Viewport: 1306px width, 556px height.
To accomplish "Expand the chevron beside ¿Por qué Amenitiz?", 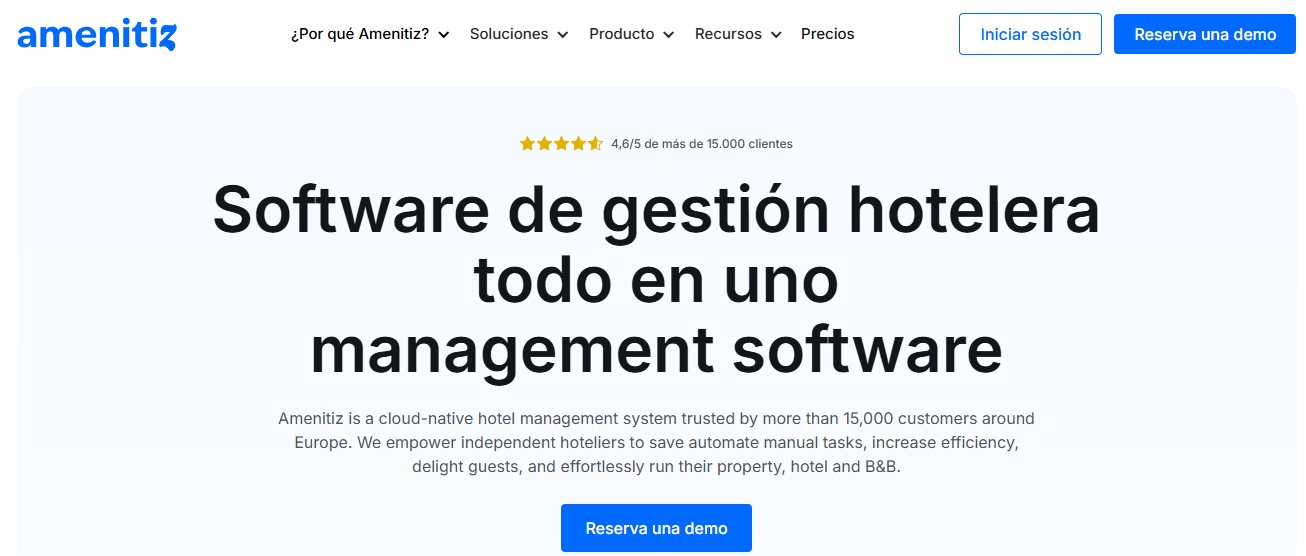I will (444, 35).
